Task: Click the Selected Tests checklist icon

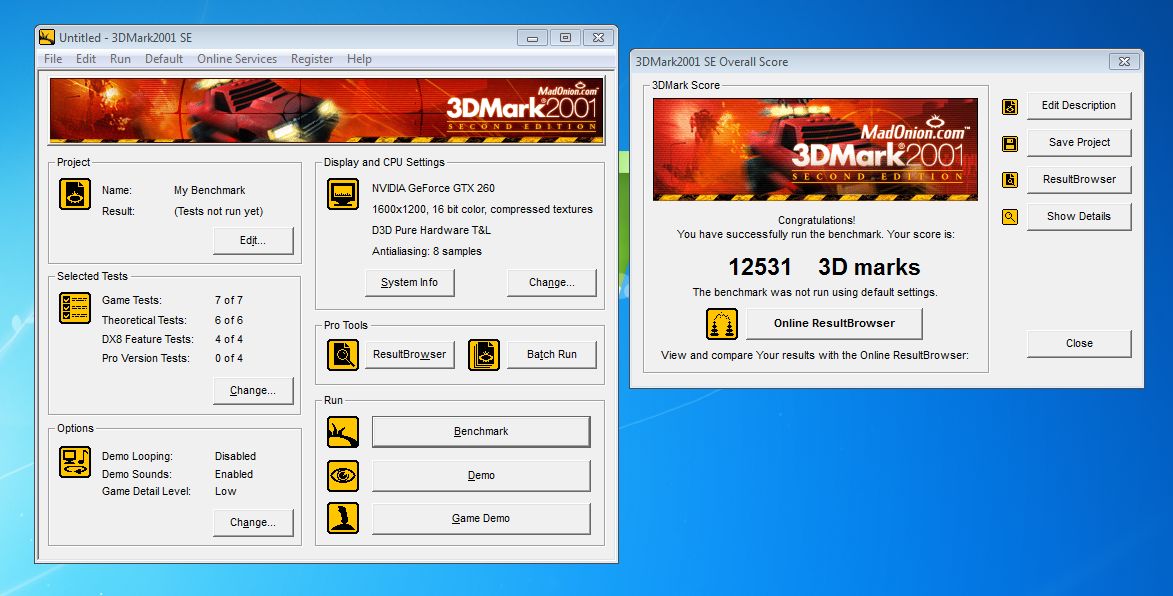Action: coord(75,308)
